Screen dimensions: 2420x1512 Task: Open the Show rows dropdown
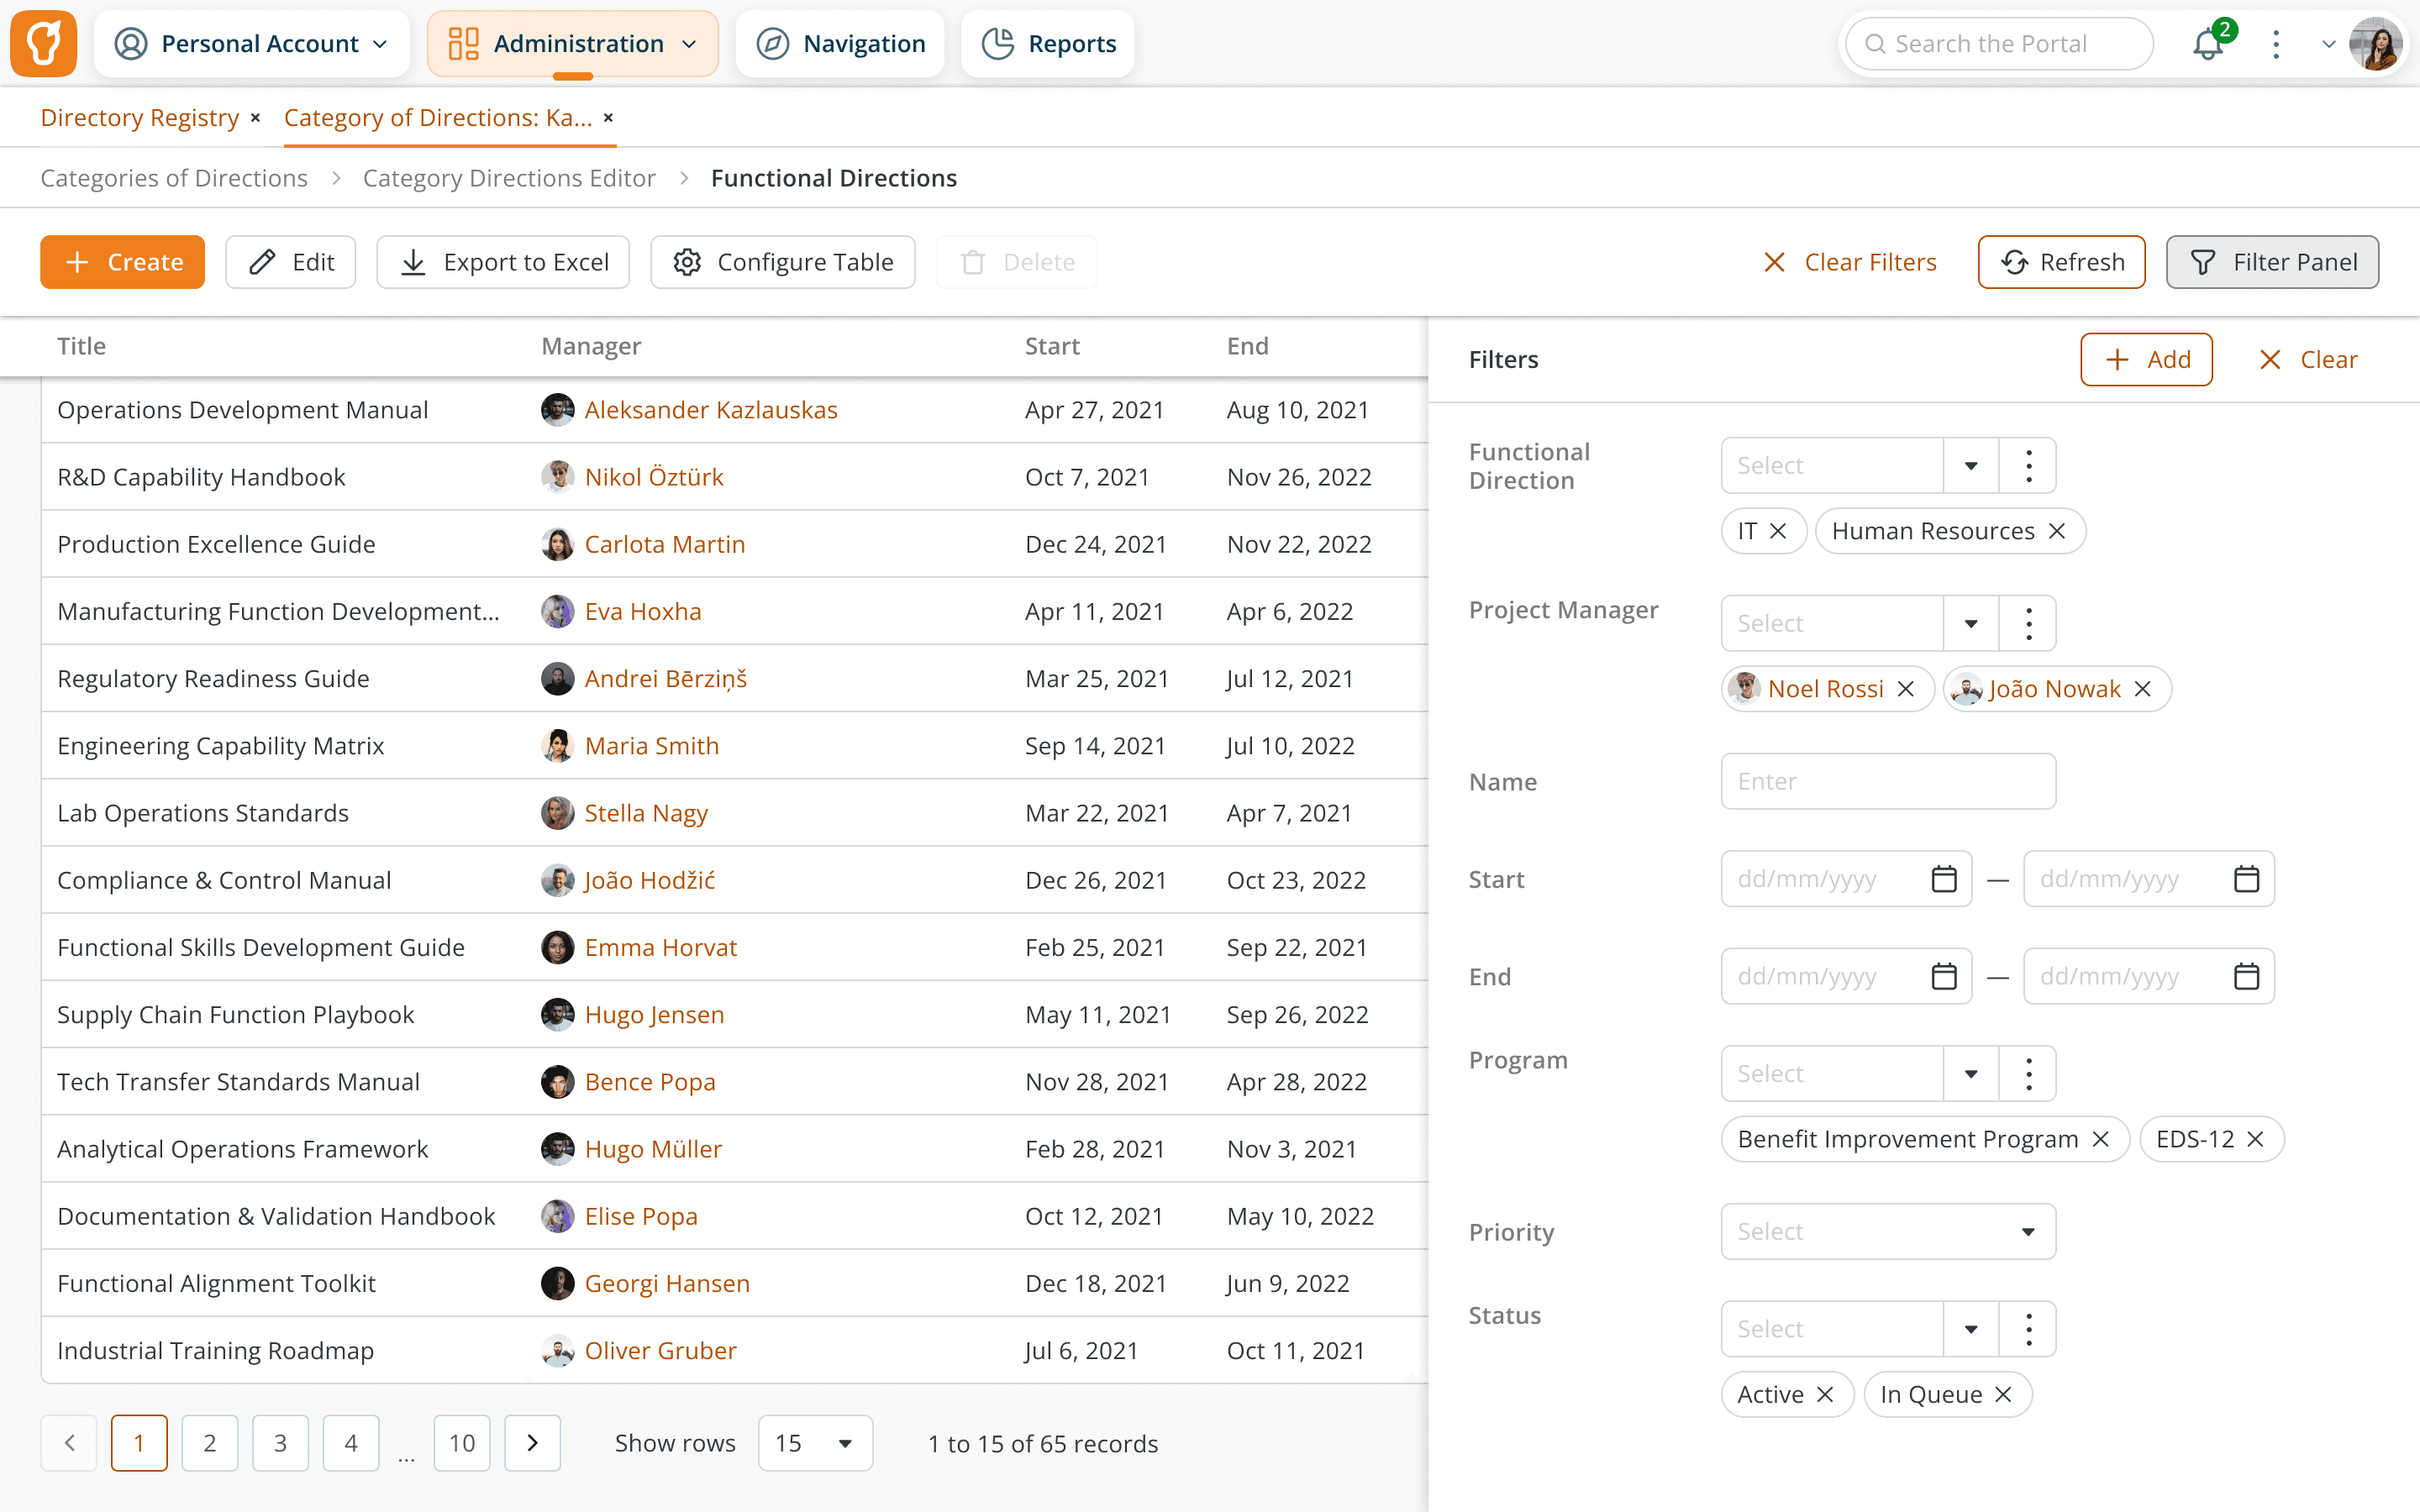815,1442
